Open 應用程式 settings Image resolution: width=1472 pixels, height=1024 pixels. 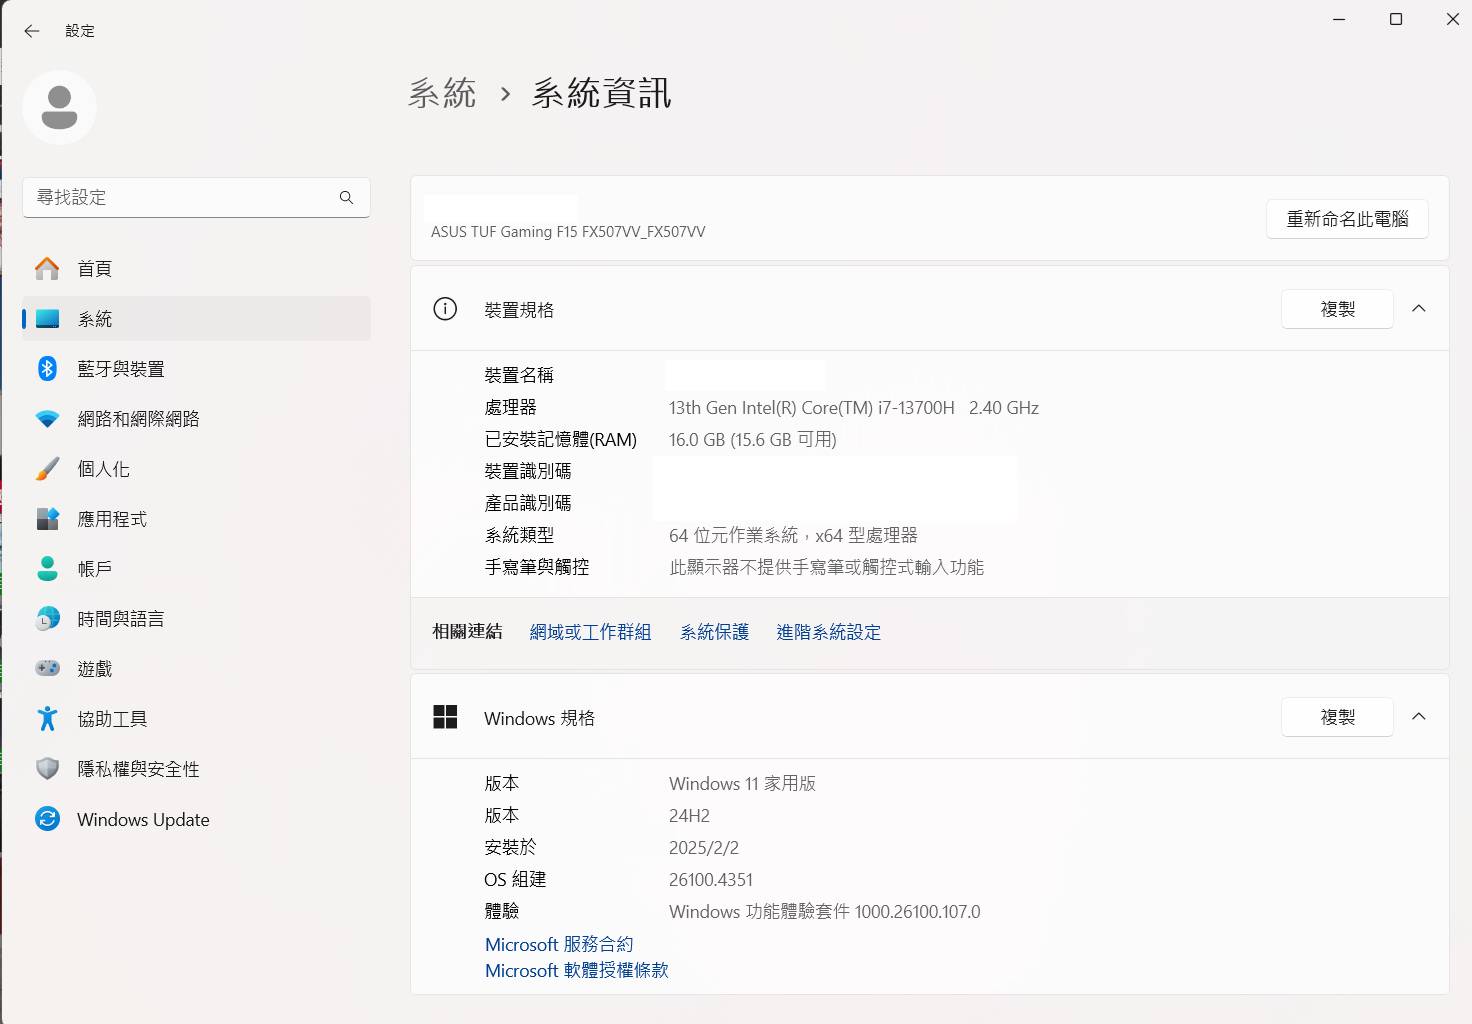click(x=196, y=519)
